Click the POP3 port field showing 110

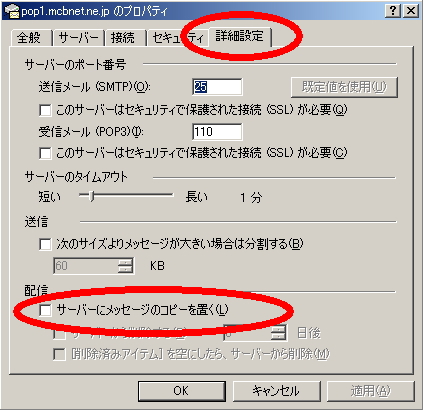217,132
